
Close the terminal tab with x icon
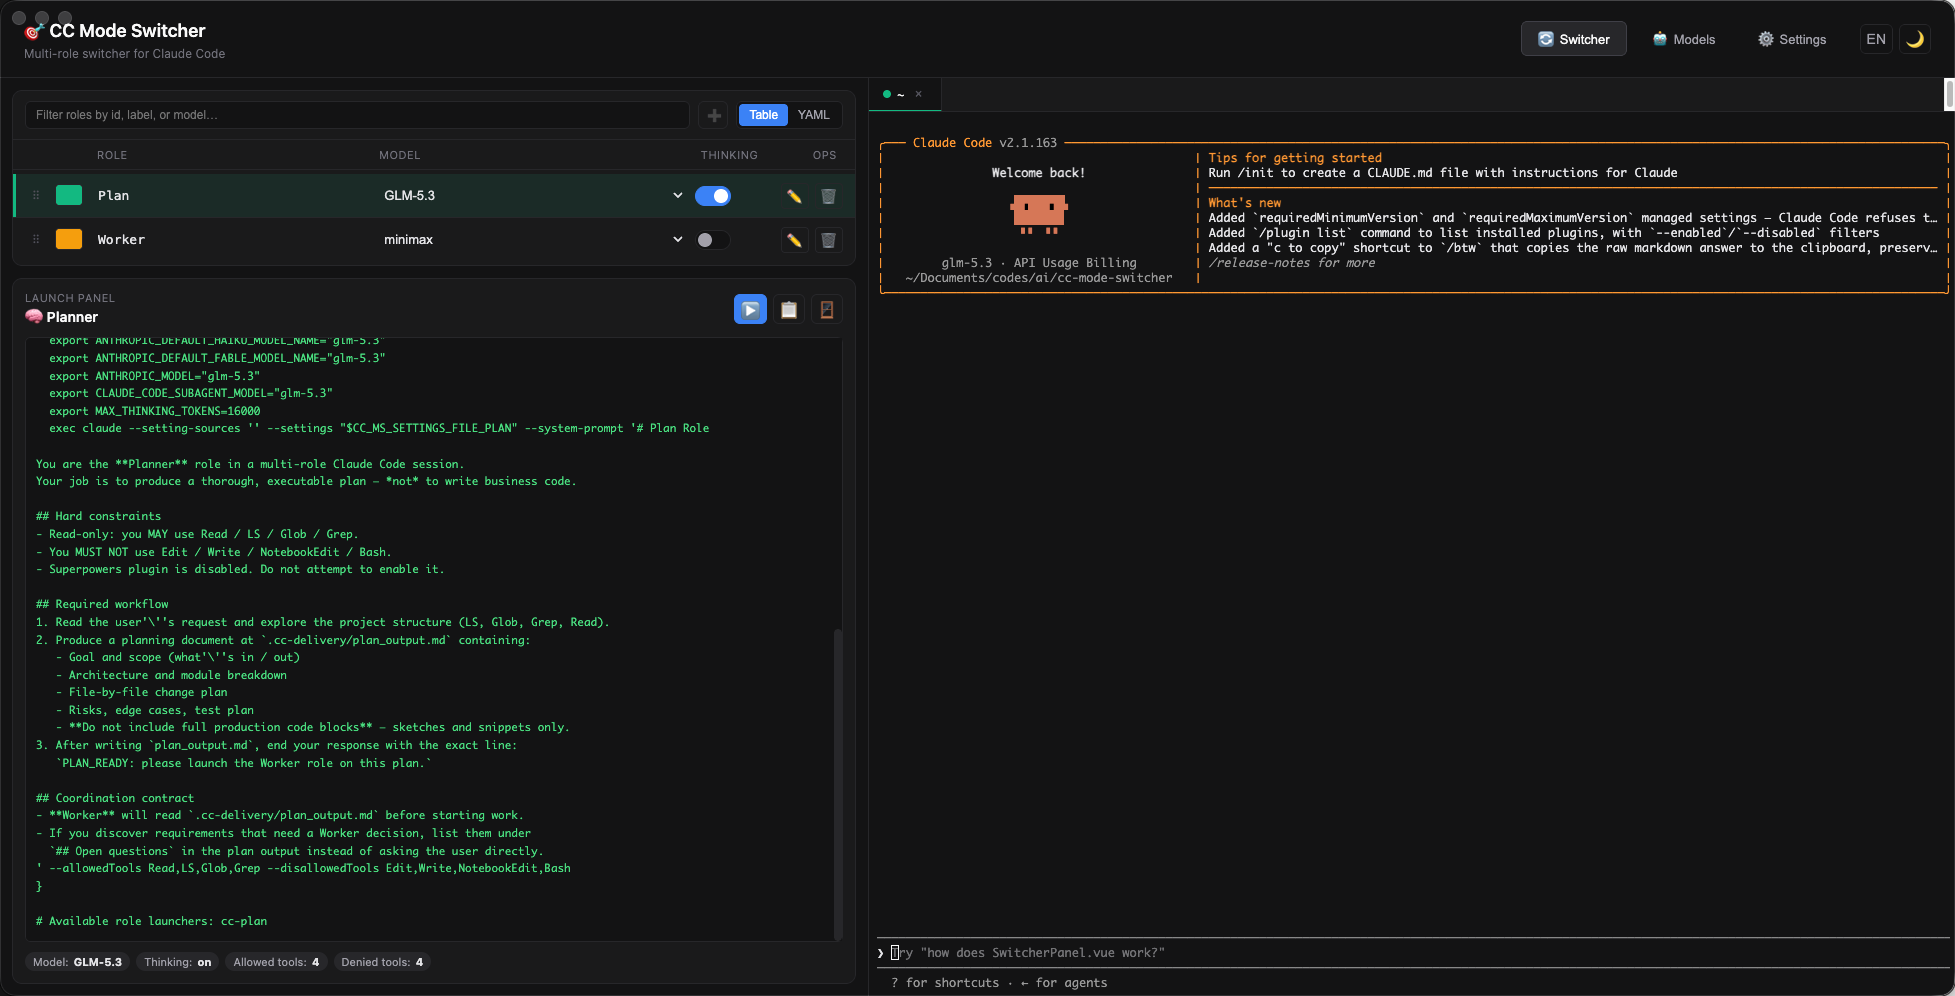[x=919, y=94]
